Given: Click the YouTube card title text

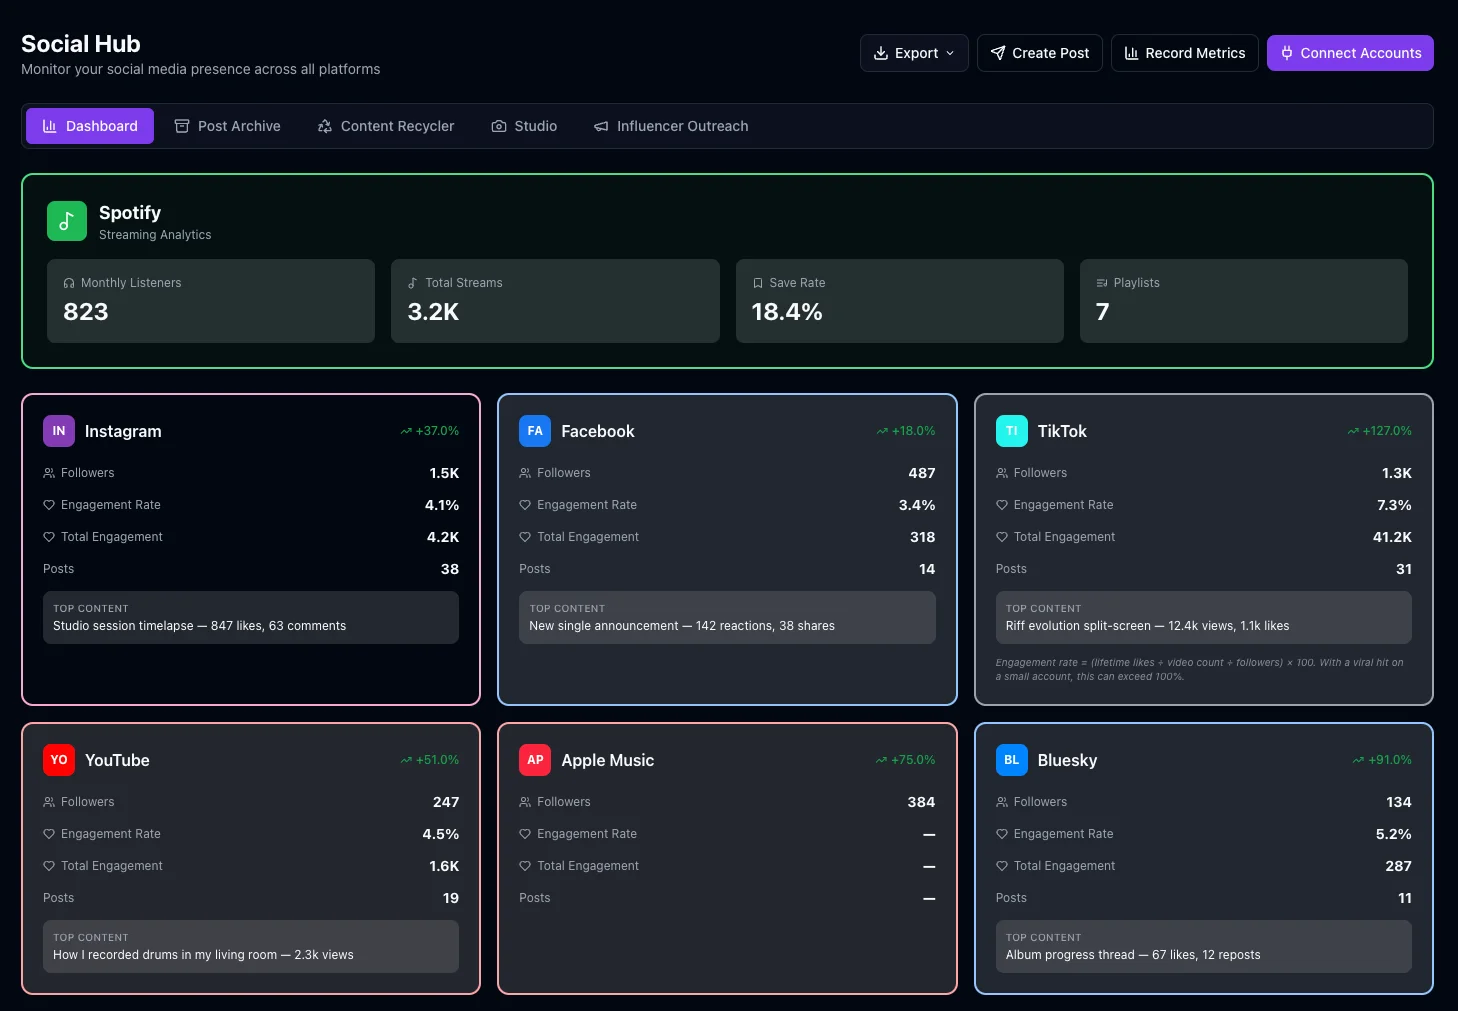Looking at the screenshot, I should [117, 760].
